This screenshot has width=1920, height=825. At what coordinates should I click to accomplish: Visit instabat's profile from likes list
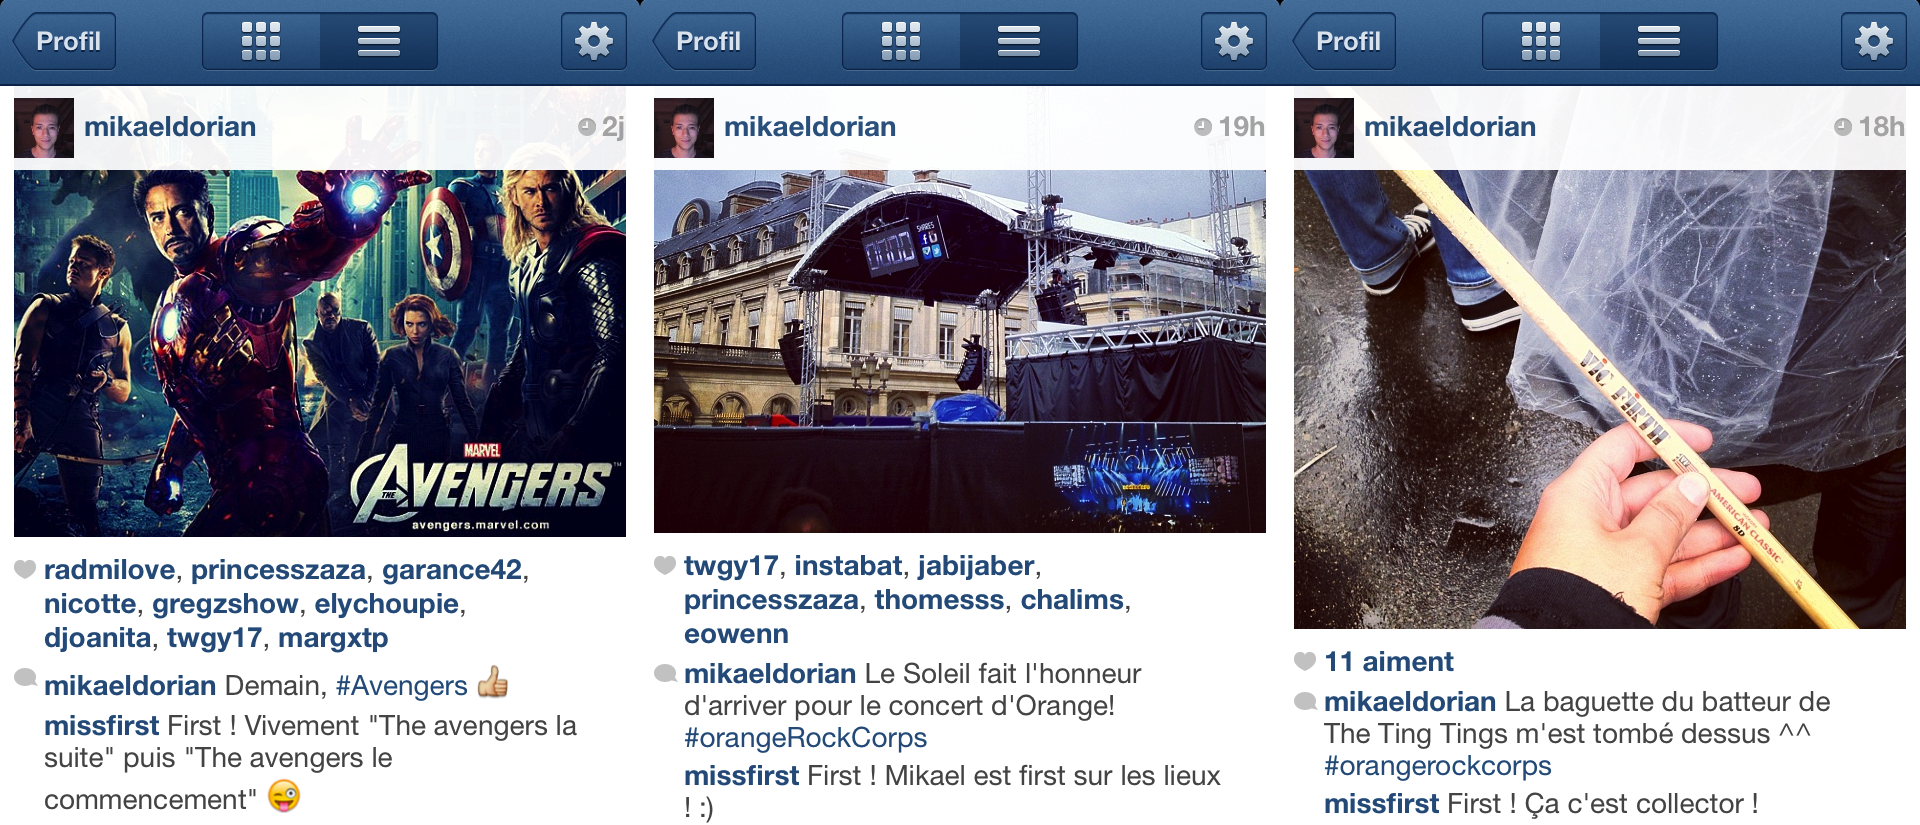coord(848,566)
